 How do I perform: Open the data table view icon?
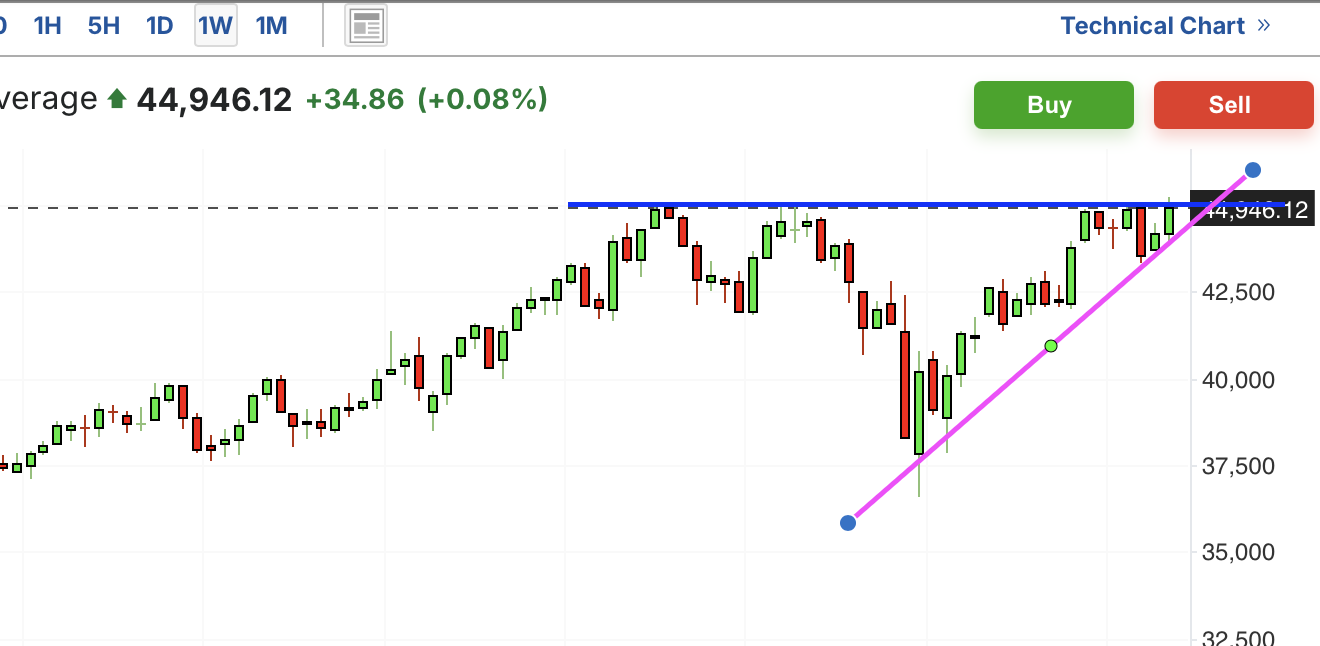coord(366,27)
